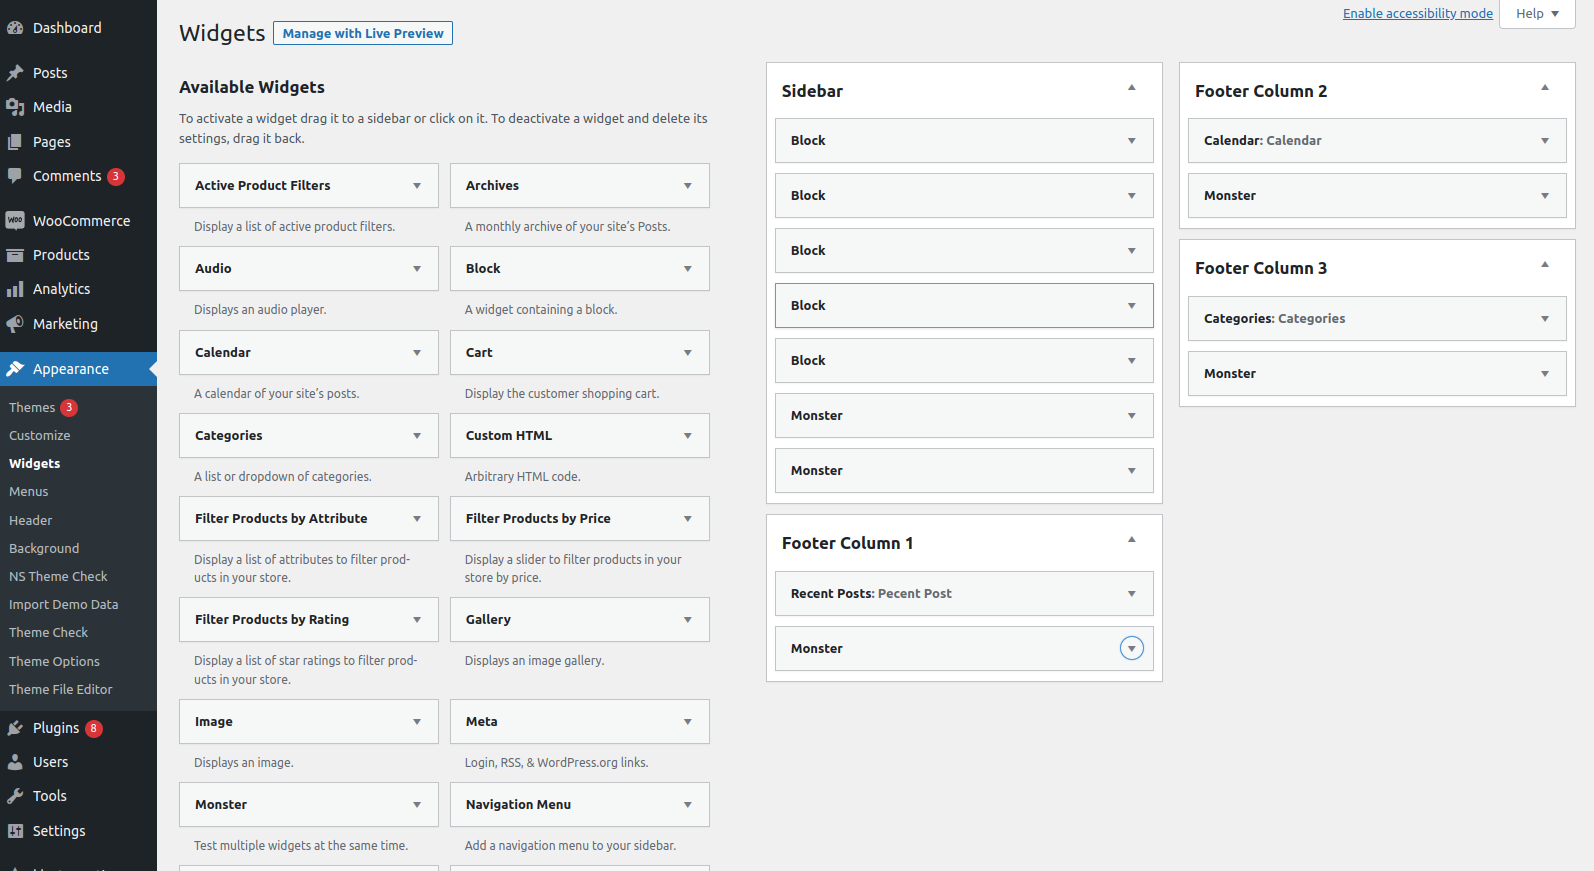Open Tools via the wrench icon
Image resolution: width=1594 pixels, height=871 pixels.
15,796
